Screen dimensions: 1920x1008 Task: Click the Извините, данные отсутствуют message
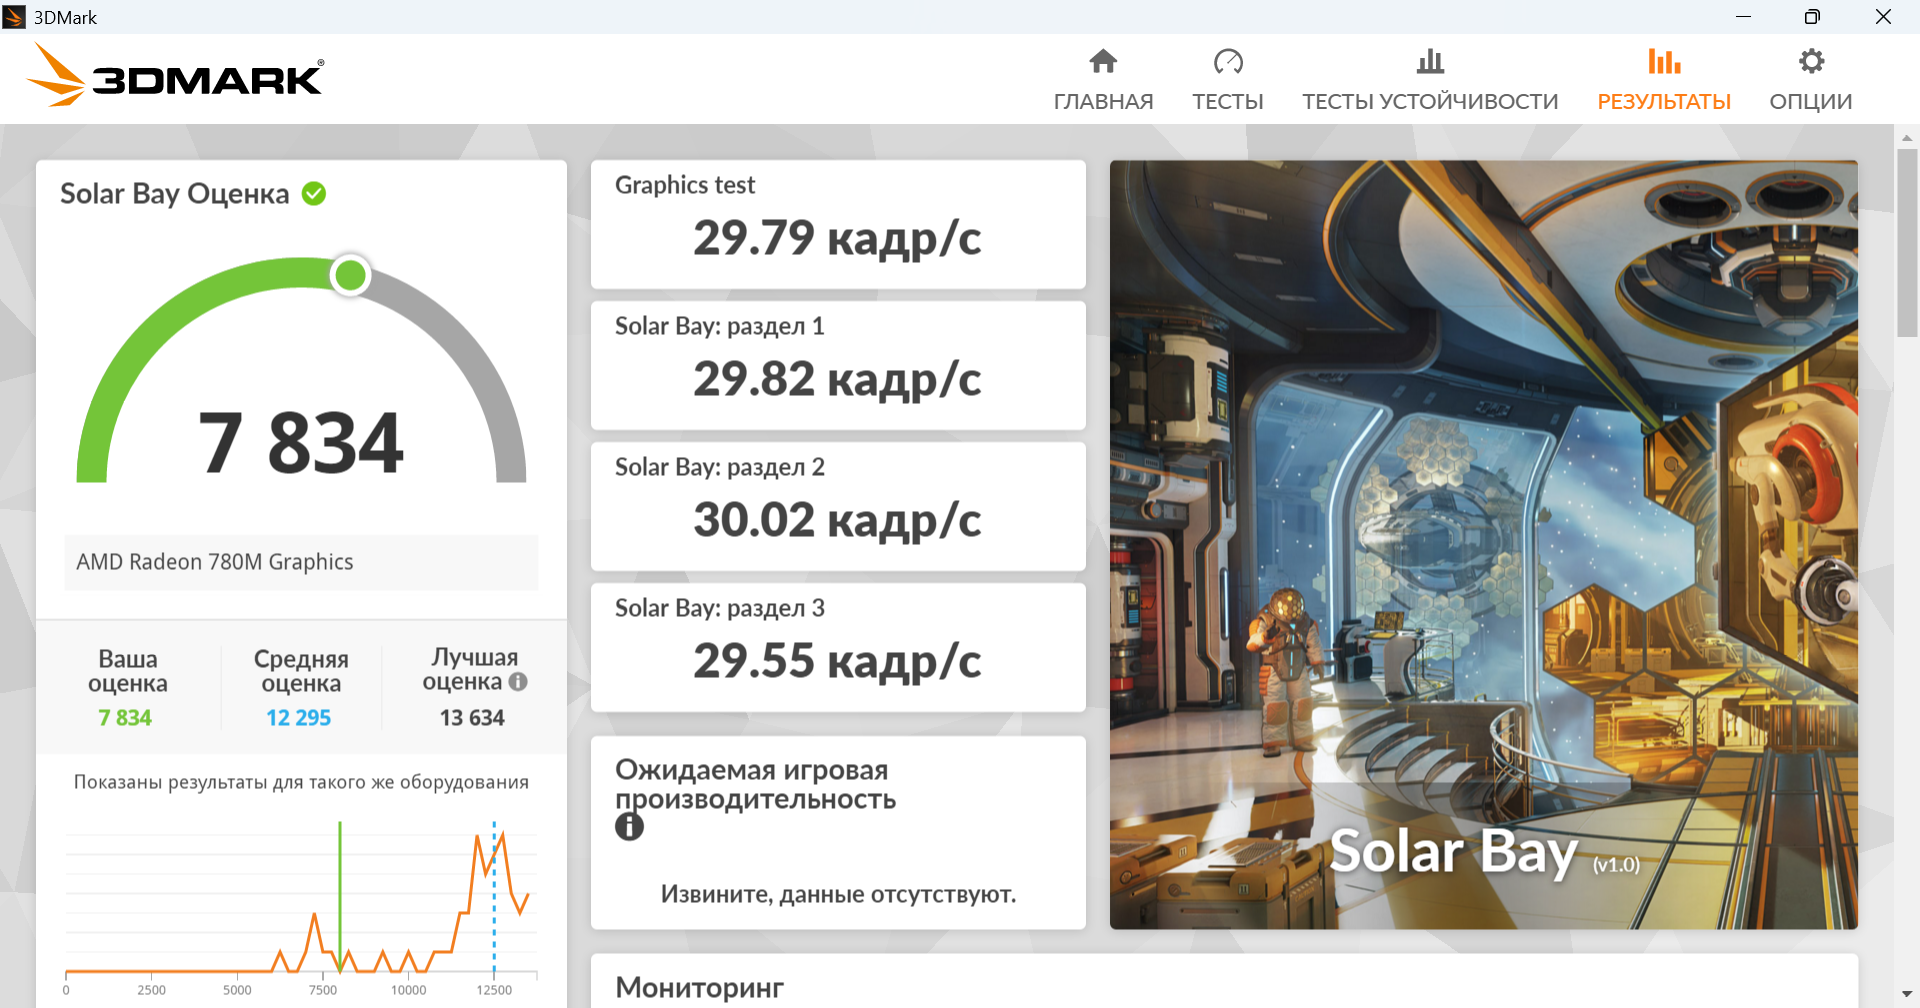coord(838,894)
